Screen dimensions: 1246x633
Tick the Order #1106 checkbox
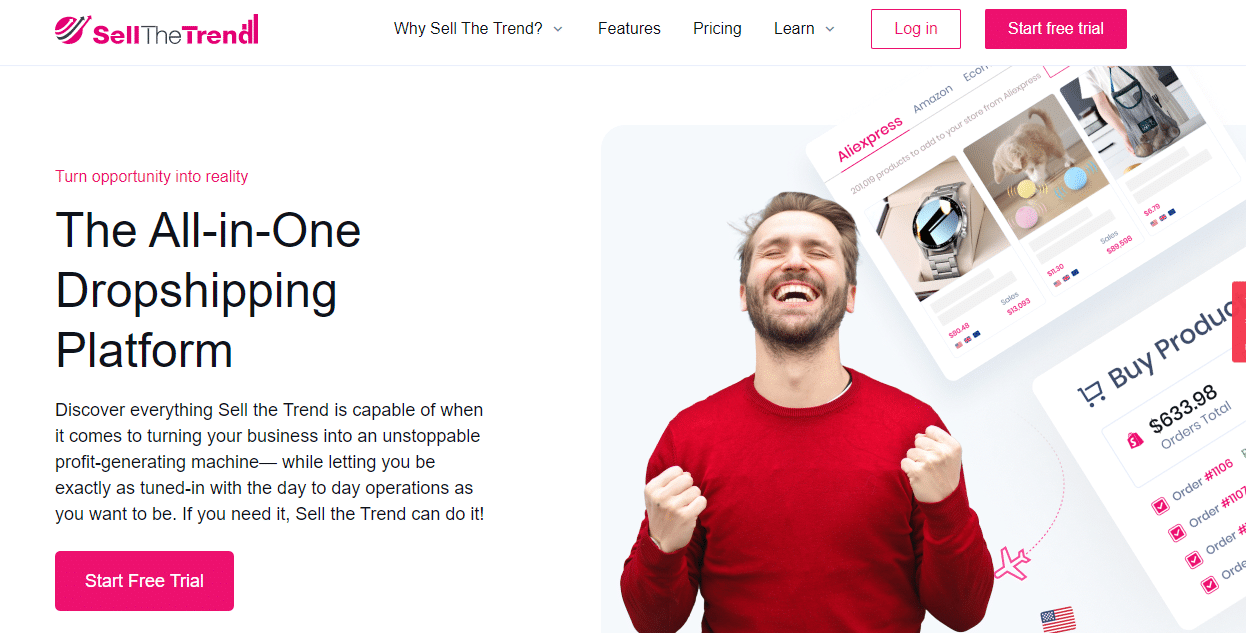(x=1160, y=506)
